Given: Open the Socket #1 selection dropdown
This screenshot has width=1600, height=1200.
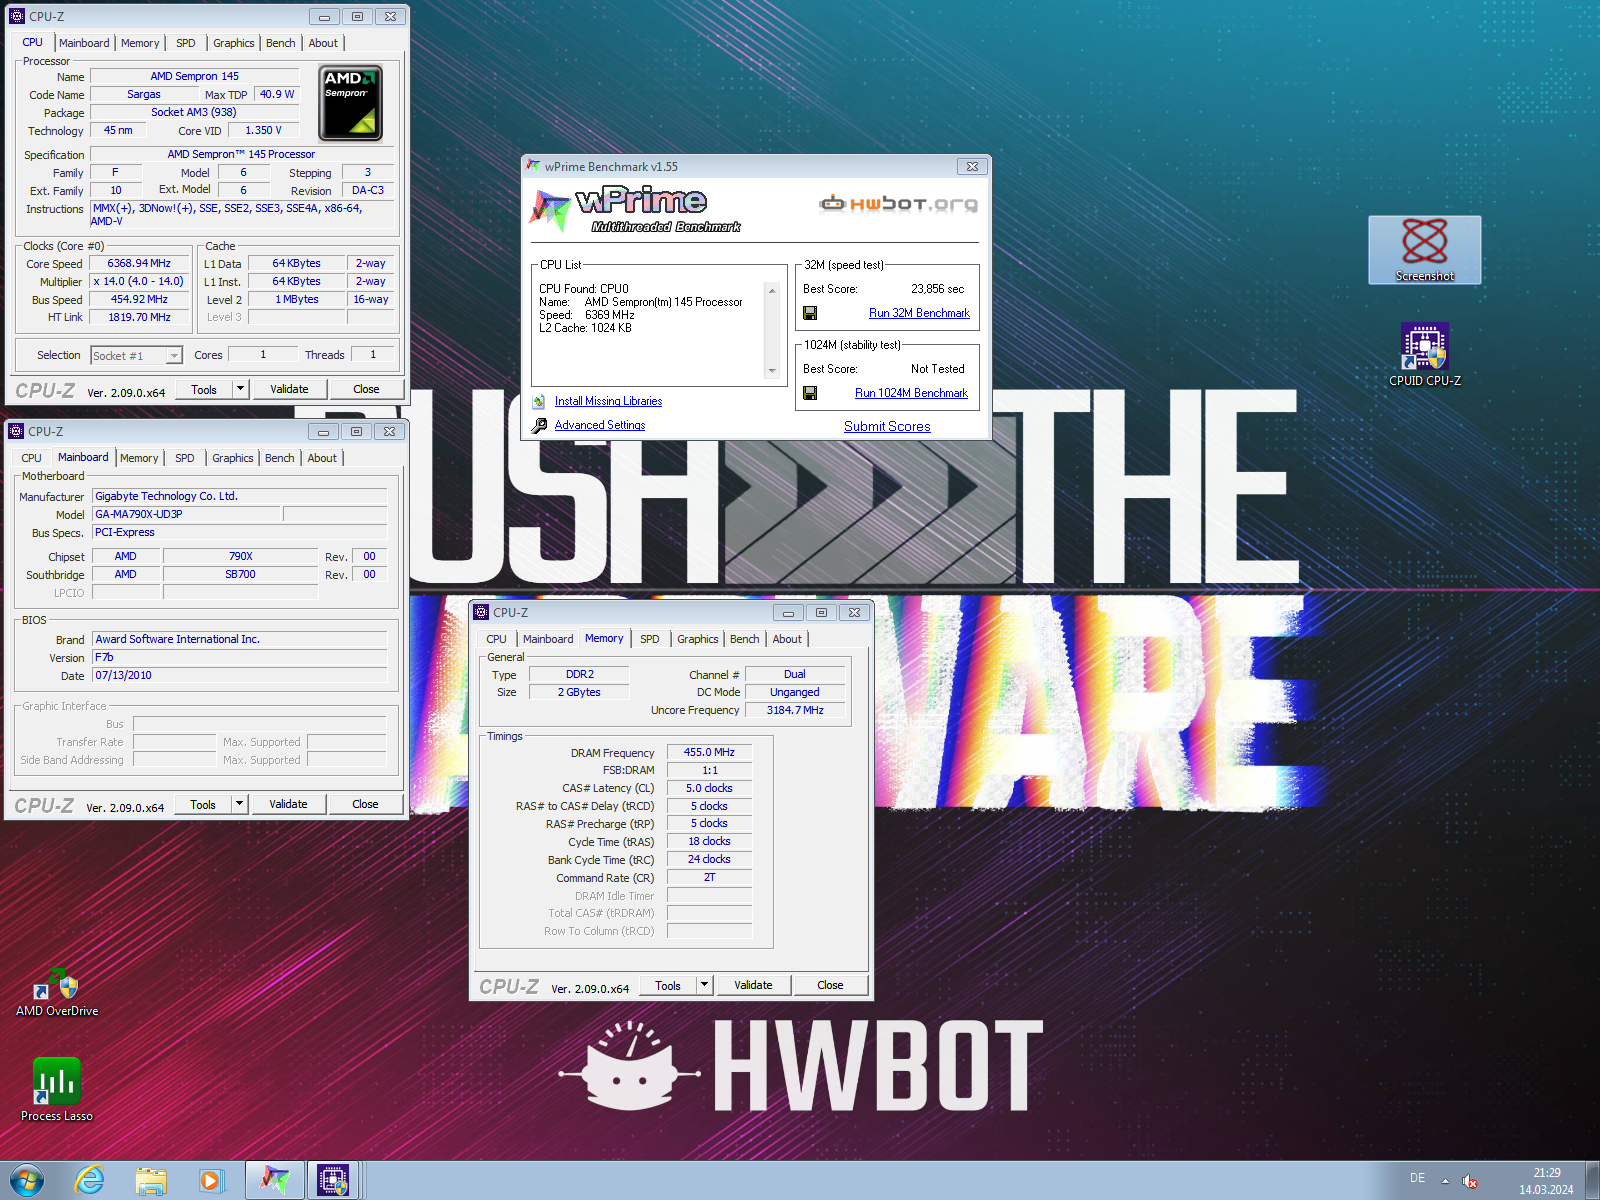Looking at the screenshot, I should (x=174, y=356).
